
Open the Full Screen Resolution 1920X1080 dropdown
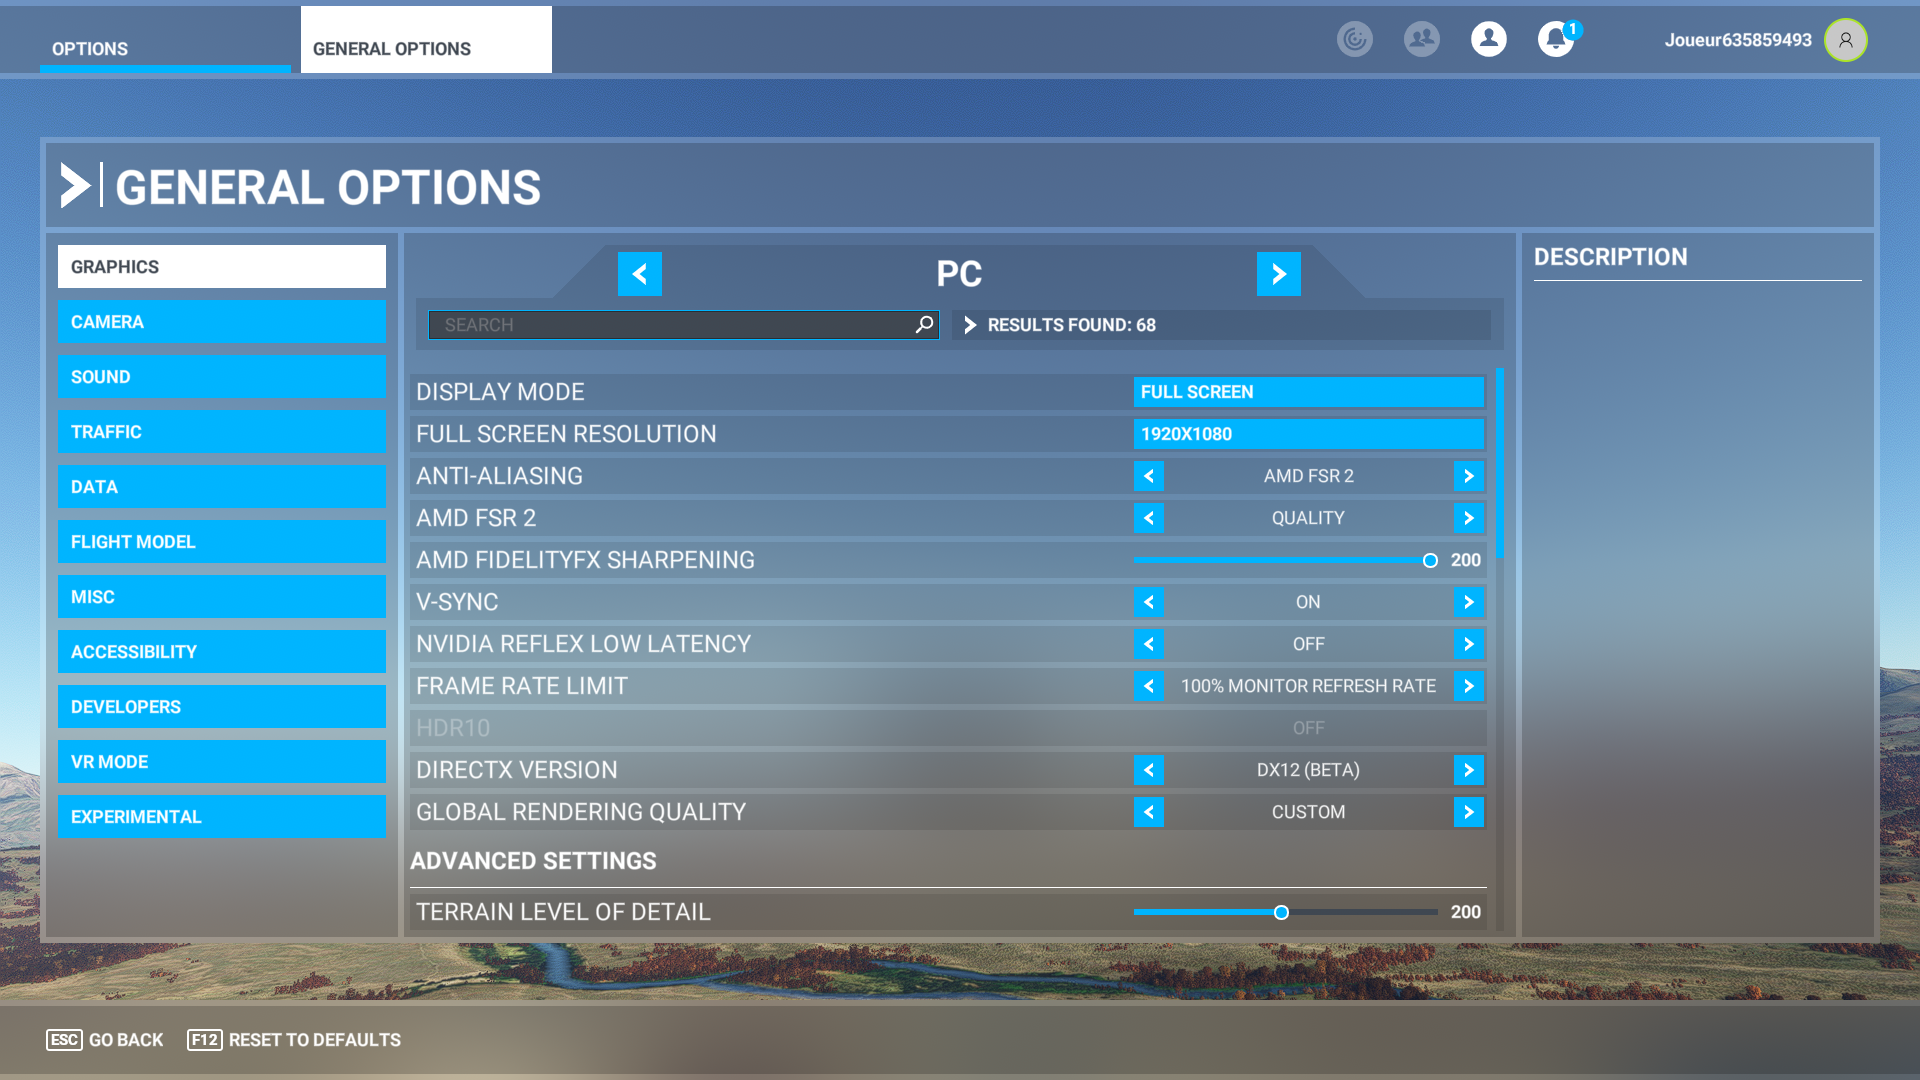coord(1308,434)
